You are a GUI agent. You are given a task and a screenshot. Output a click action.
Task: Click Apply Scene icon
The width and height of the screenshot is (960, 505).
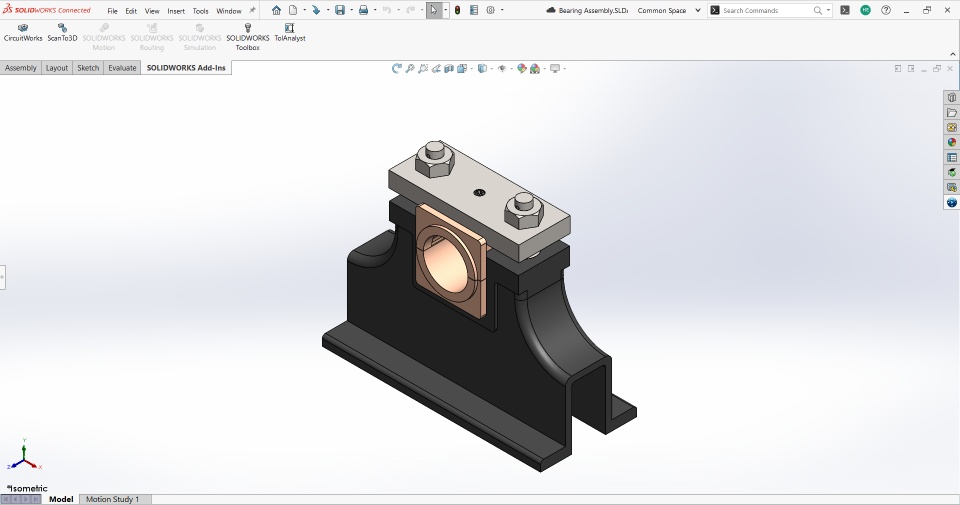pos(535,69)
